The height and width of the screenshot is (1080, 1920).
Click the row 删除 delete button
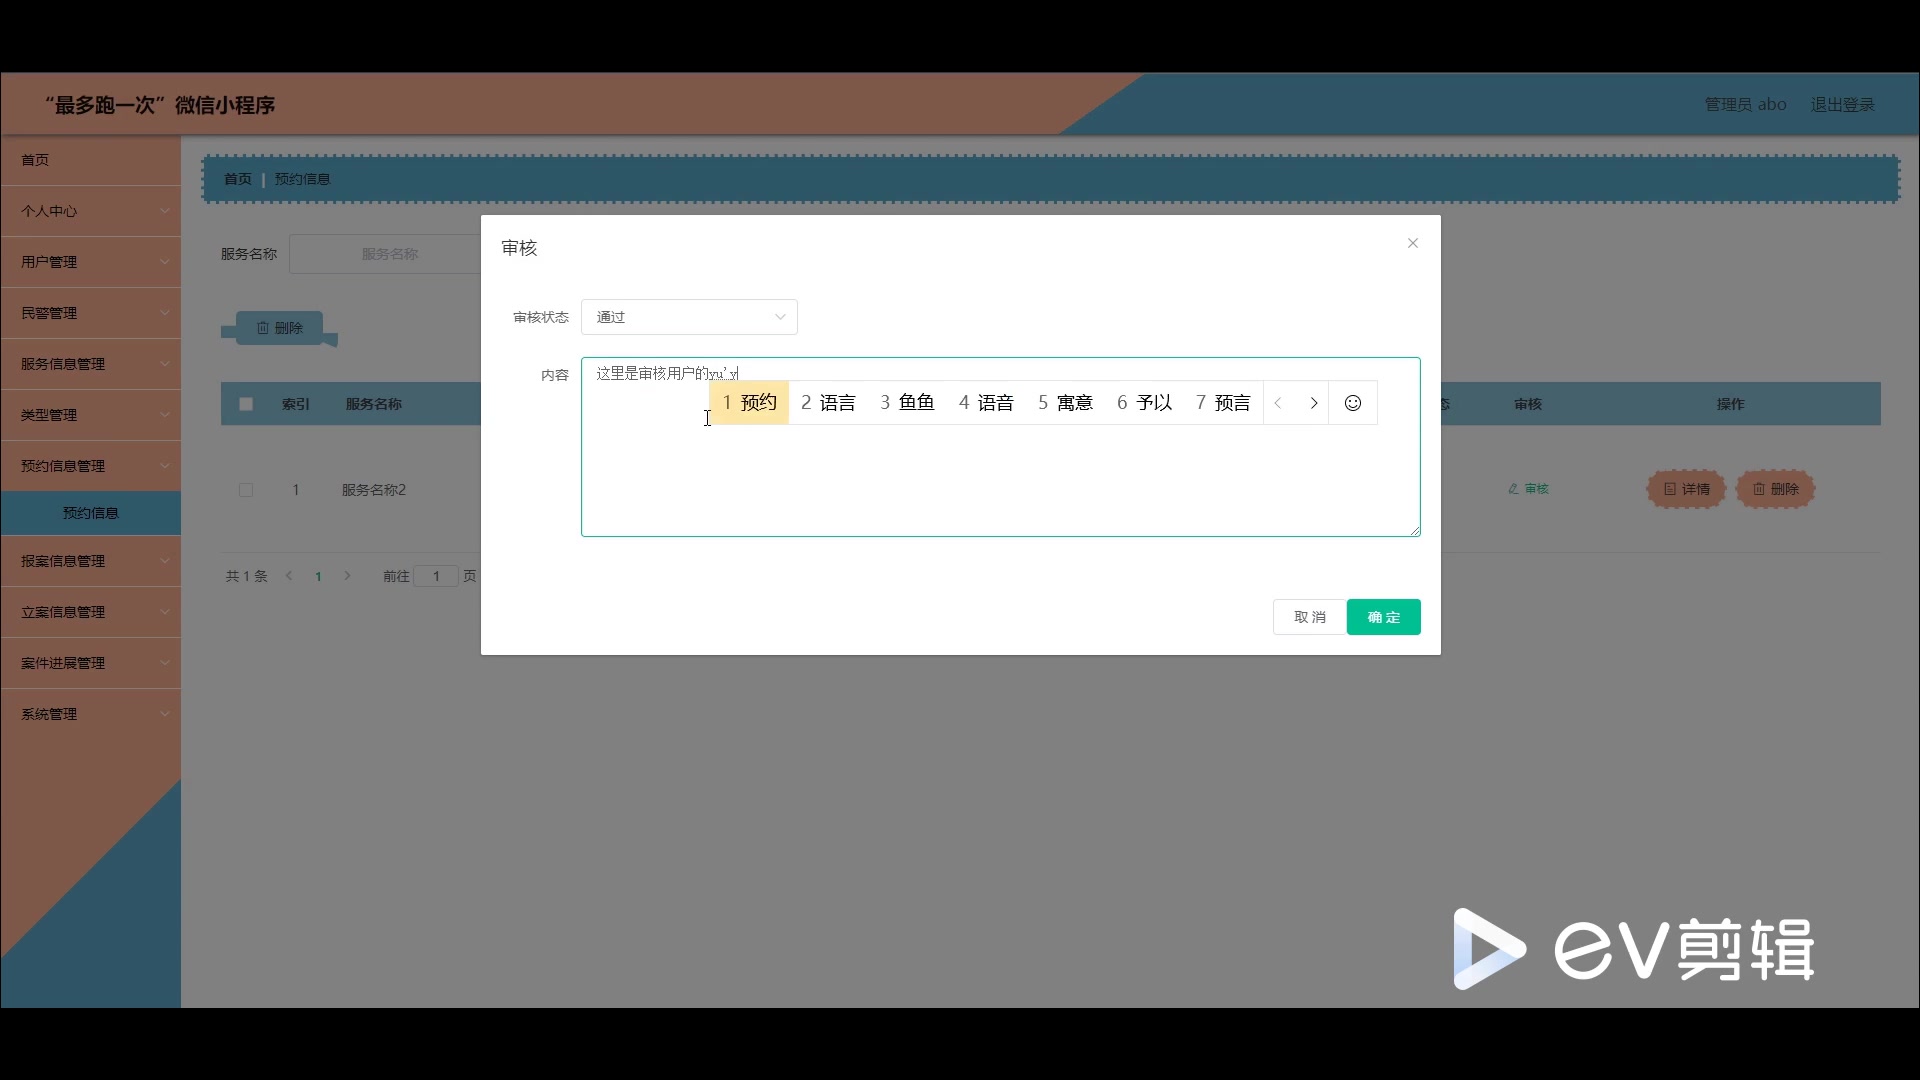1775,489
